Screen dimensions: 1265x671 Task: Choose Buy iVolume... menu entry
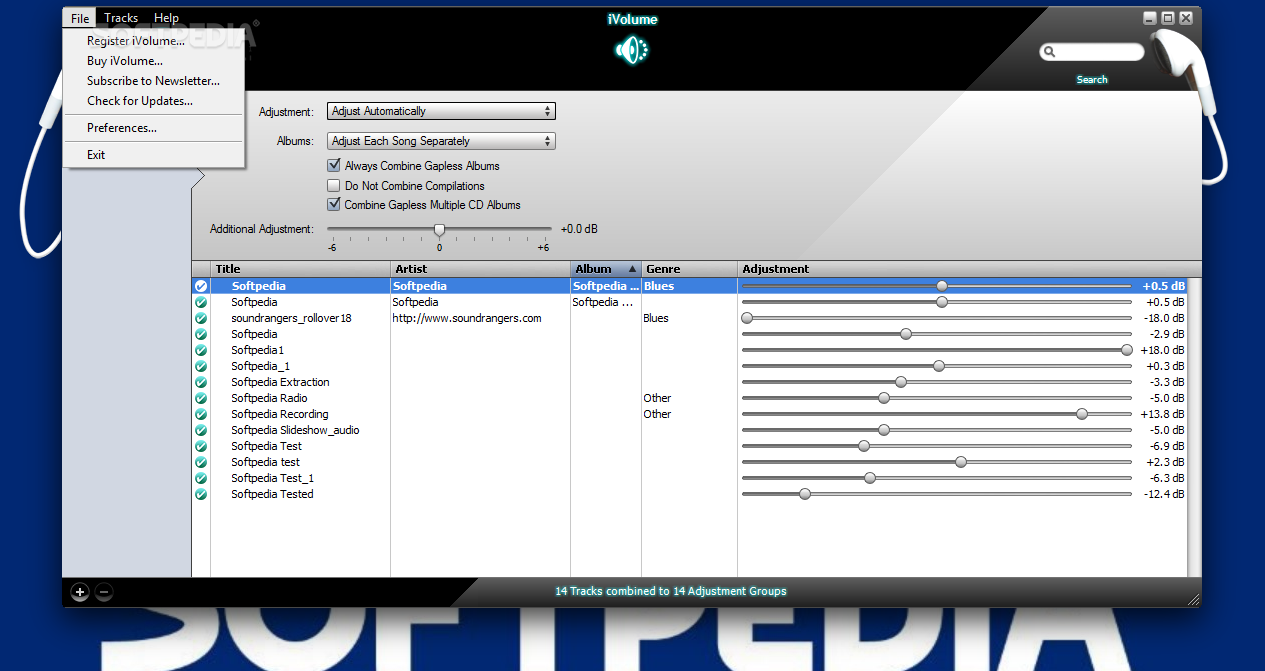coord(153,61)
